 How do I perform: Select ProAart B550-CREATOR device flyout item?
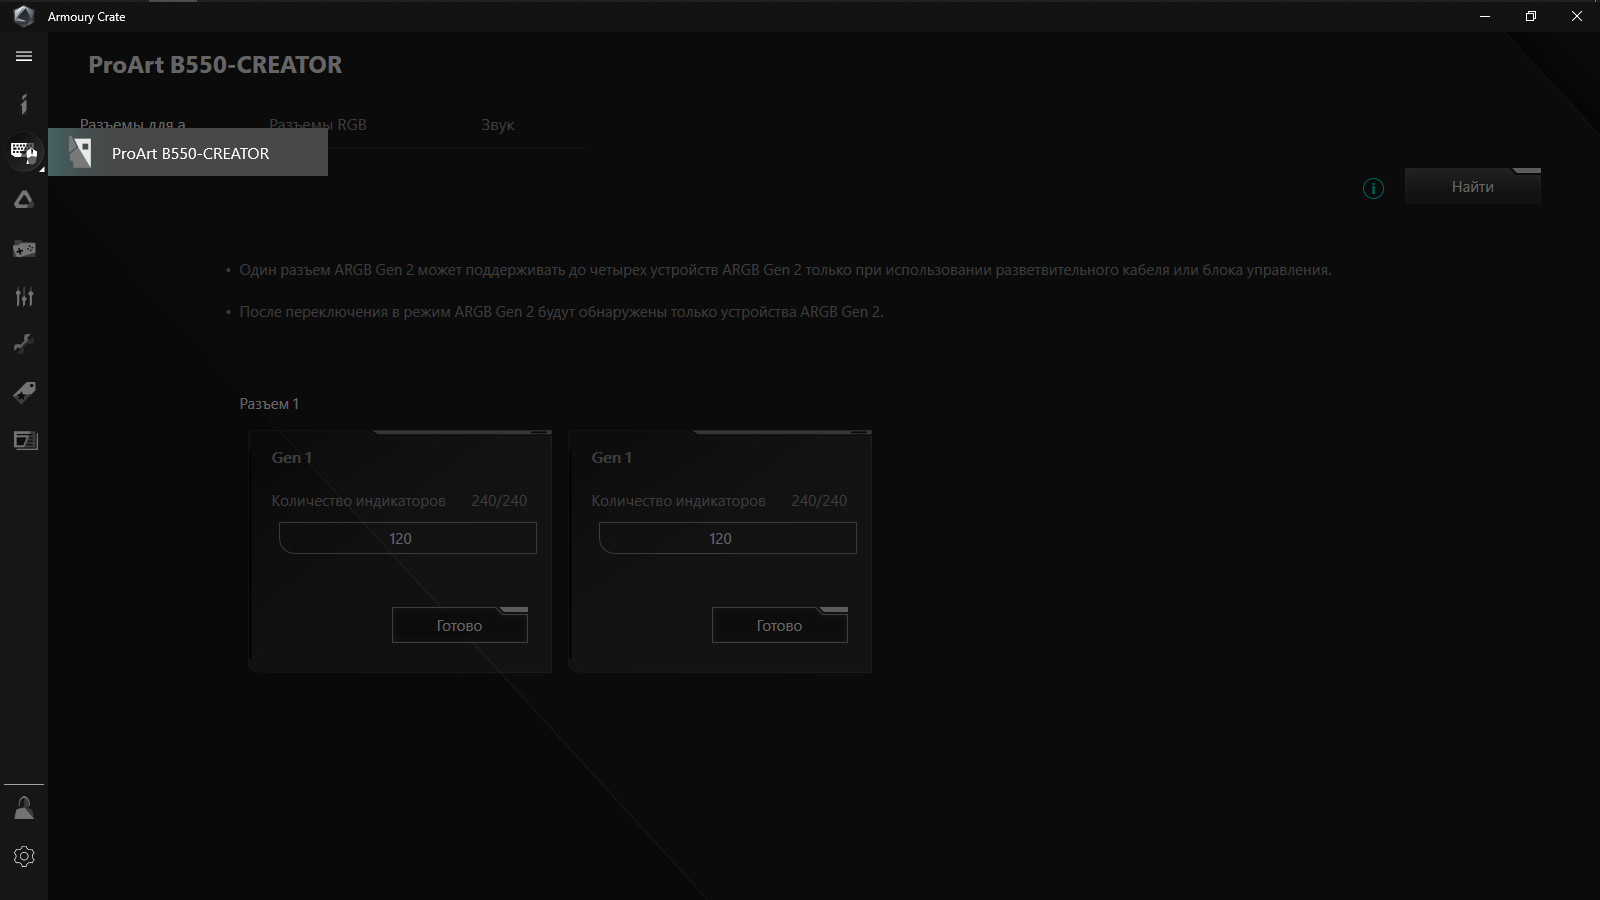pyautogui.click(x=188, y=153)
